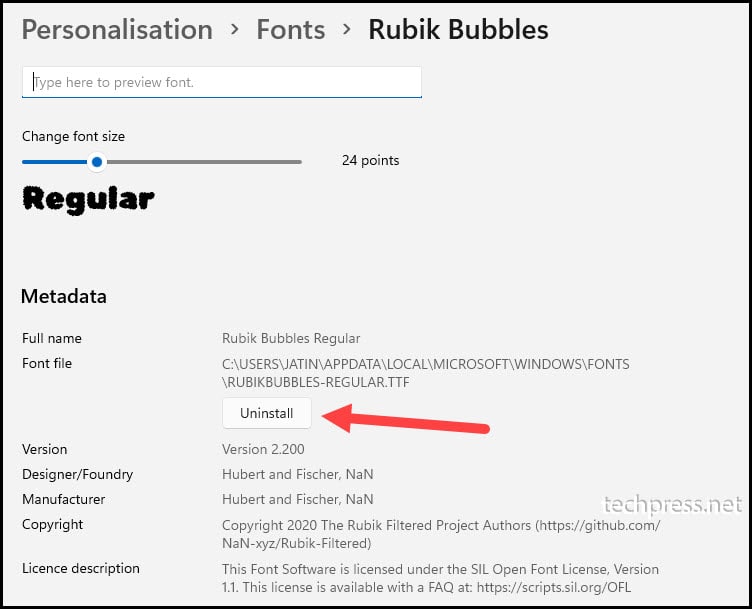Click the Metadata section heading
This screenshot has height=609, width=752.
(x=64, y=296)
